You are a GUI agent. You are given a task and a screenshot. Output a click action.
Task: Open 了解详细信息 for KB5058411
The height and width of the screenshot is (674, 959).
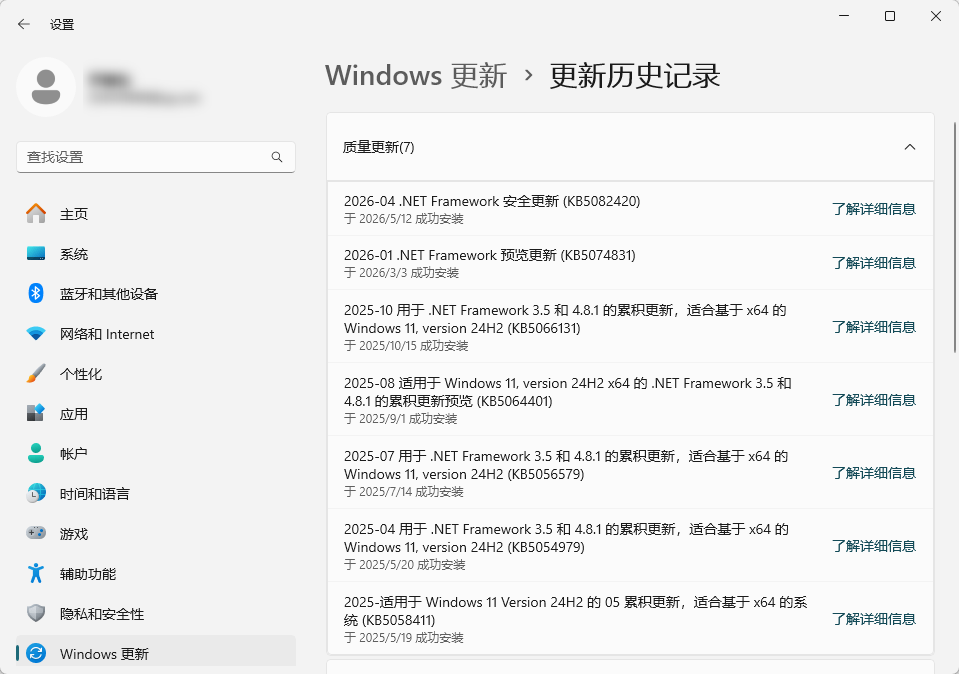873,619
